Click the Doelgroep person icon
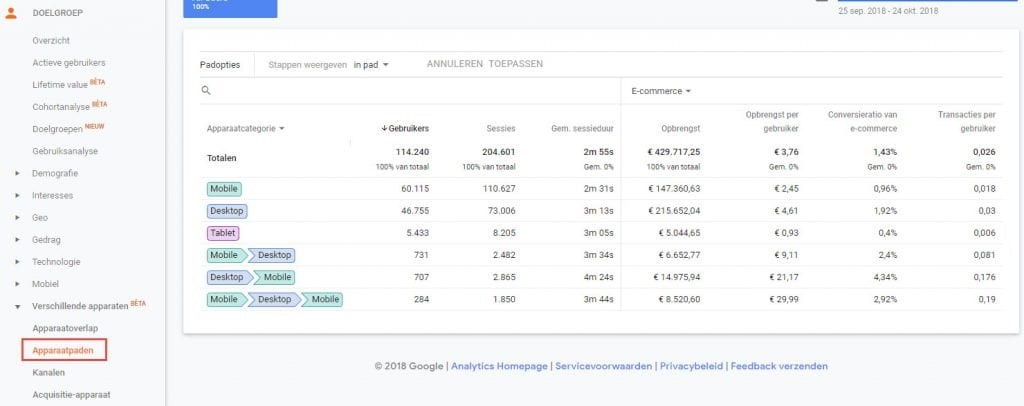Screen dimensions: 1024x406 11,16
